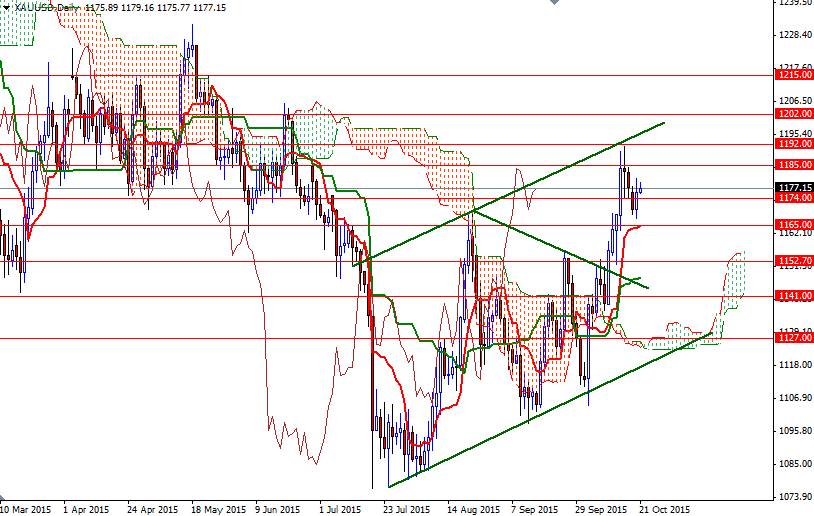814x516 pixels.
Task: Click the XAUUSD,Daily chart title text
Action: pos(48,8)
